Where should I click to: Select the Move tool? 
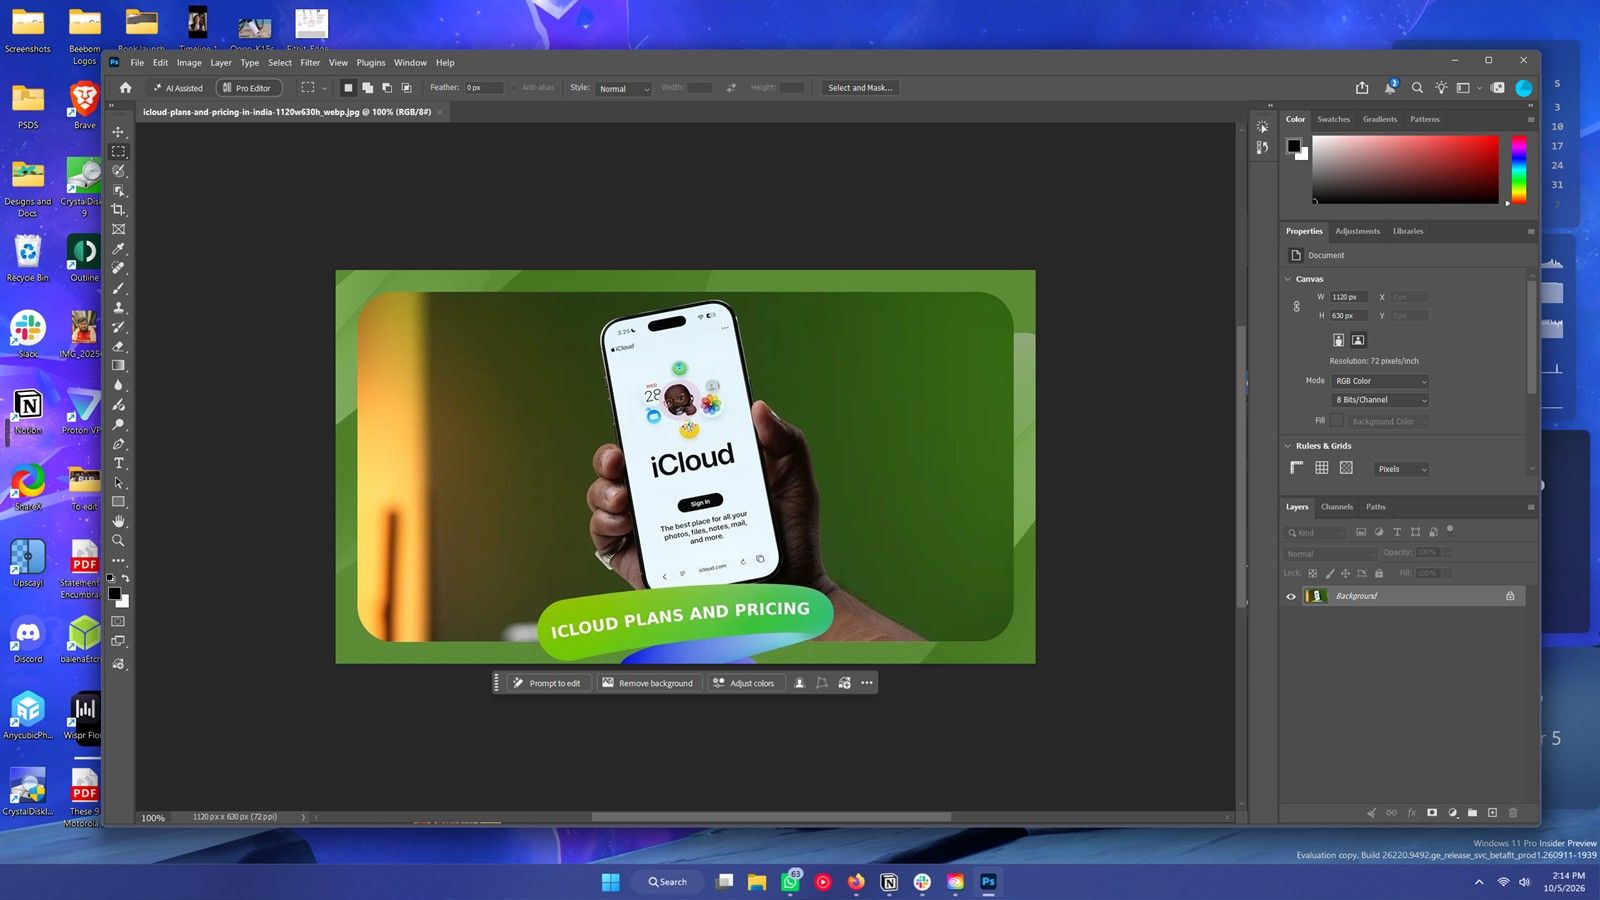click(118, 132)
